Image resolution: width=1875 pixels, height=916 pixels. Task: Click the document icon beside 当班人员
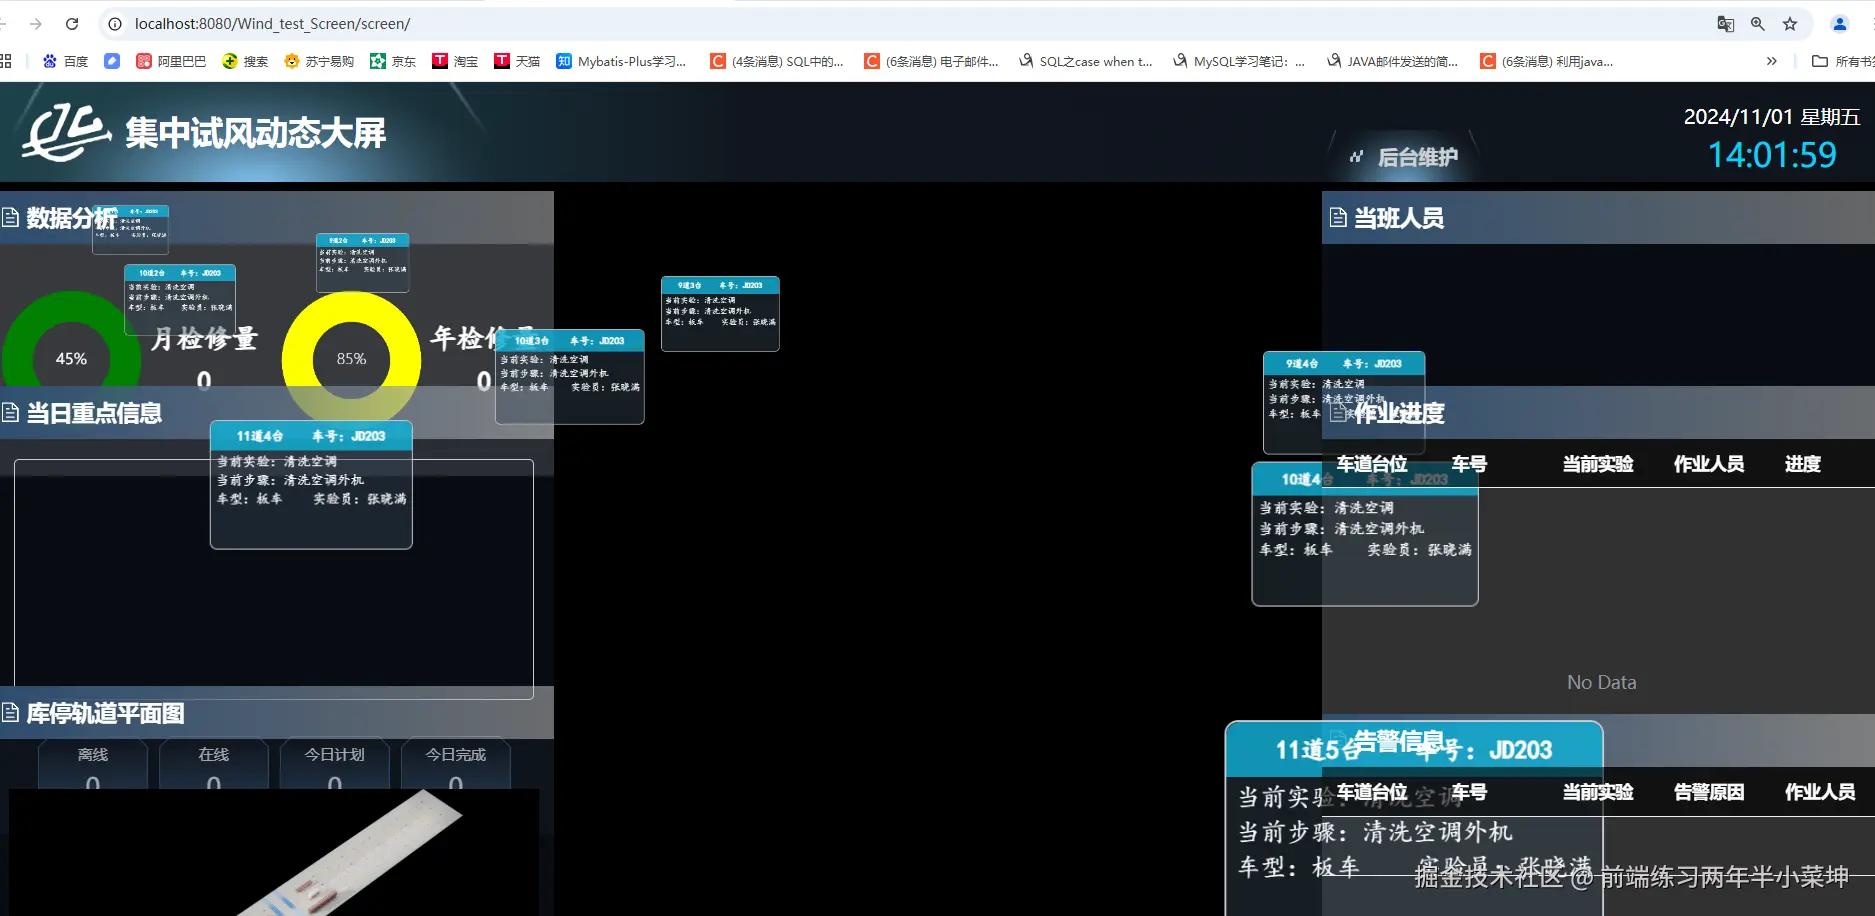(1338, 218)
